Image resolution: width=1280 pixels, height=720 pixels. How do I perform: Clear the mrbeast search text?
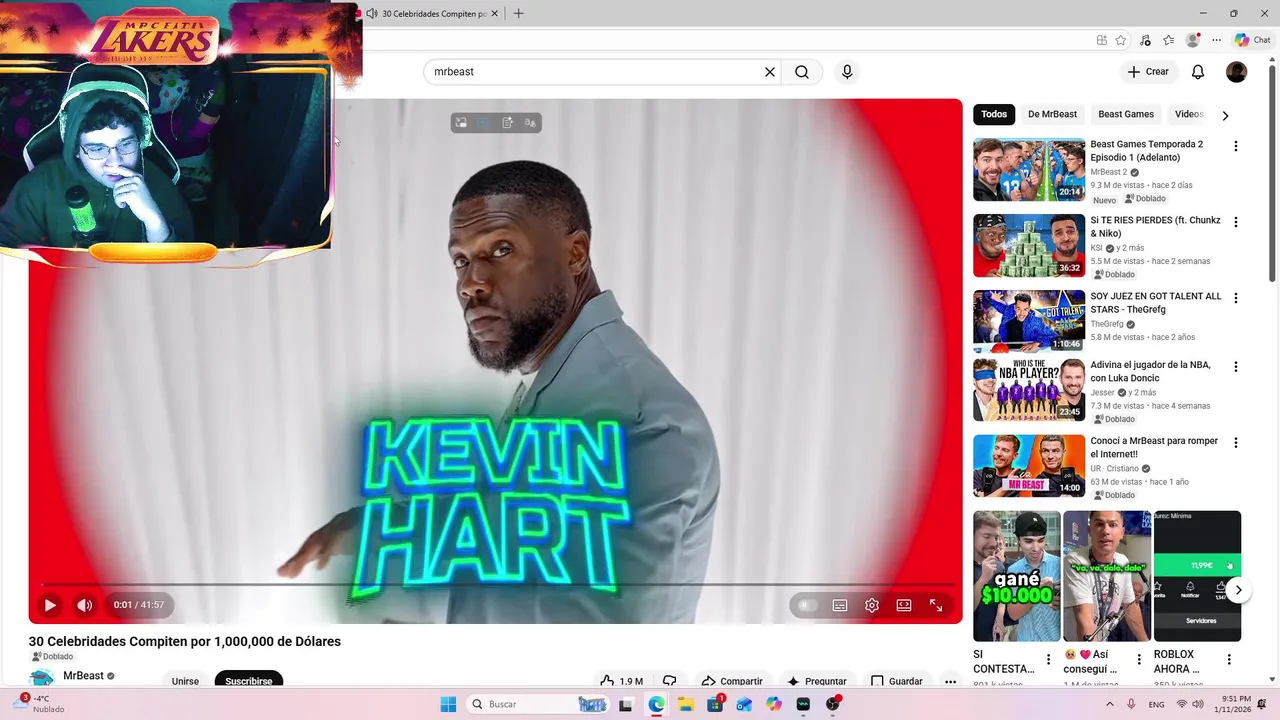pyautogui.click(x=770, y=72)
